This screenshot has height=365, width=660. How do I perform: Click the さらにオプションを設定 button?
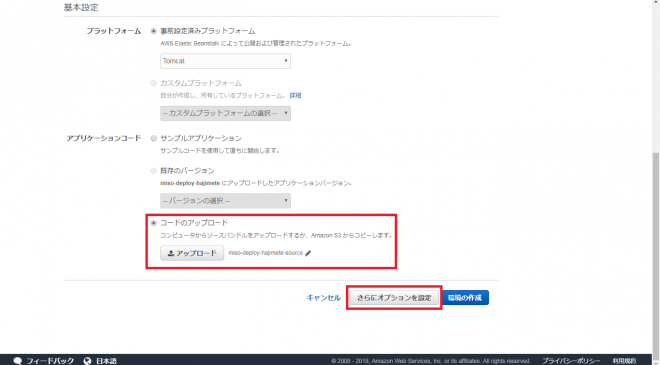[394, 298]
